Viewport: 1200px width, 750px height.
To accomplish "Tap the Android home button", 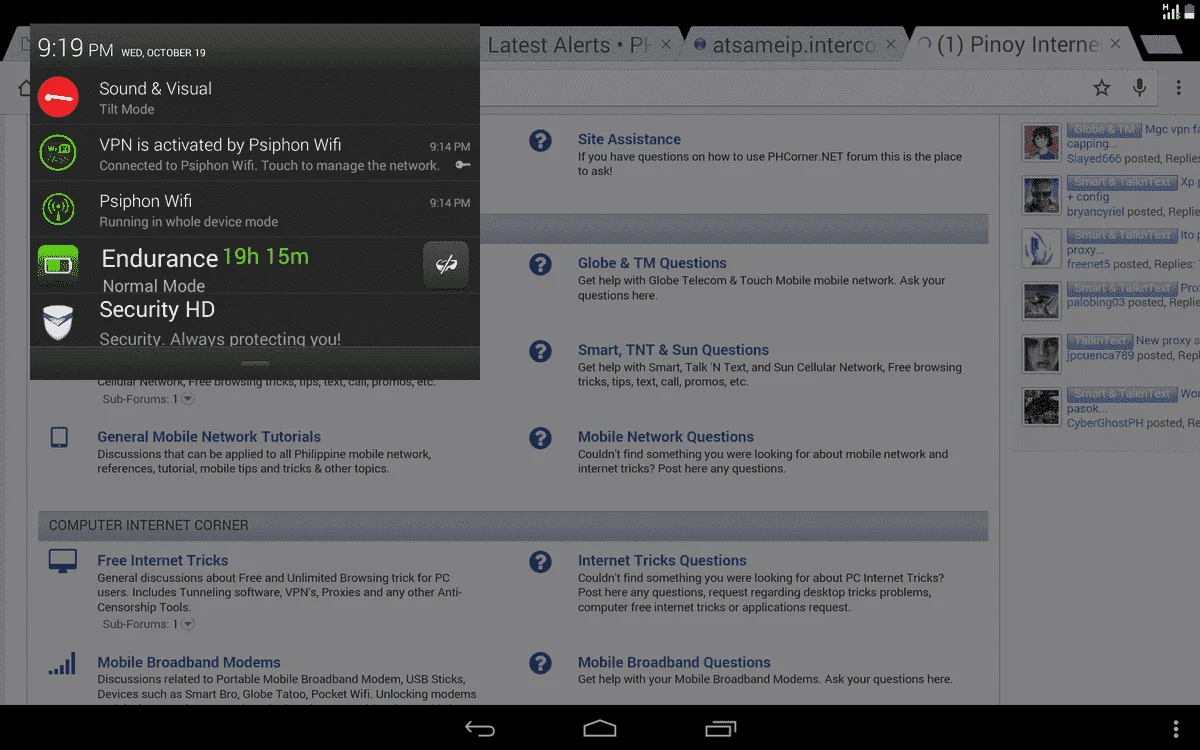I will 600,728.
